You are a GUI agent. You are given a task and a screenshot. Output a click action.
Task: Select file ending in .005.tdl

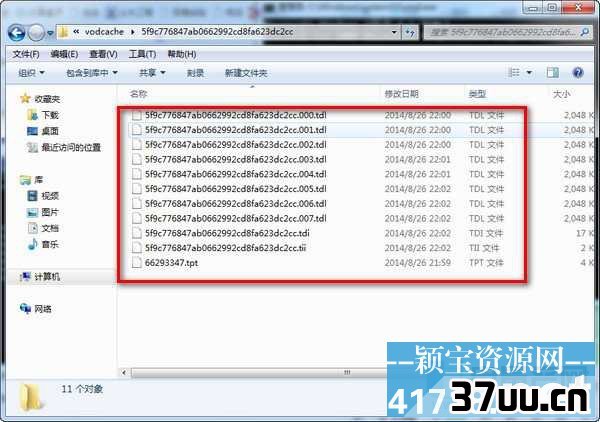click(x=235, y=189)
